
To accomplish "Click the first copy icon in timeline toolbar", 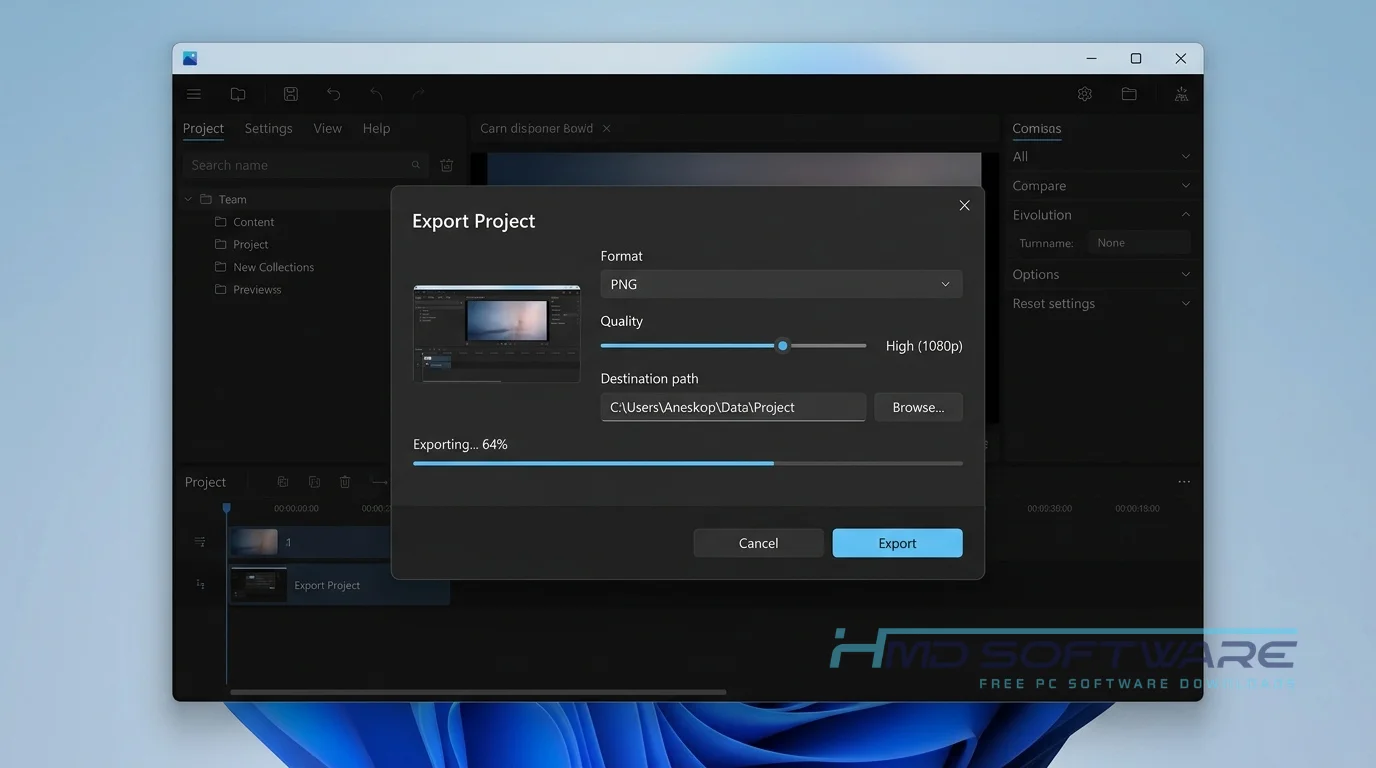I will pyautogui.click(x=283, y=482).
